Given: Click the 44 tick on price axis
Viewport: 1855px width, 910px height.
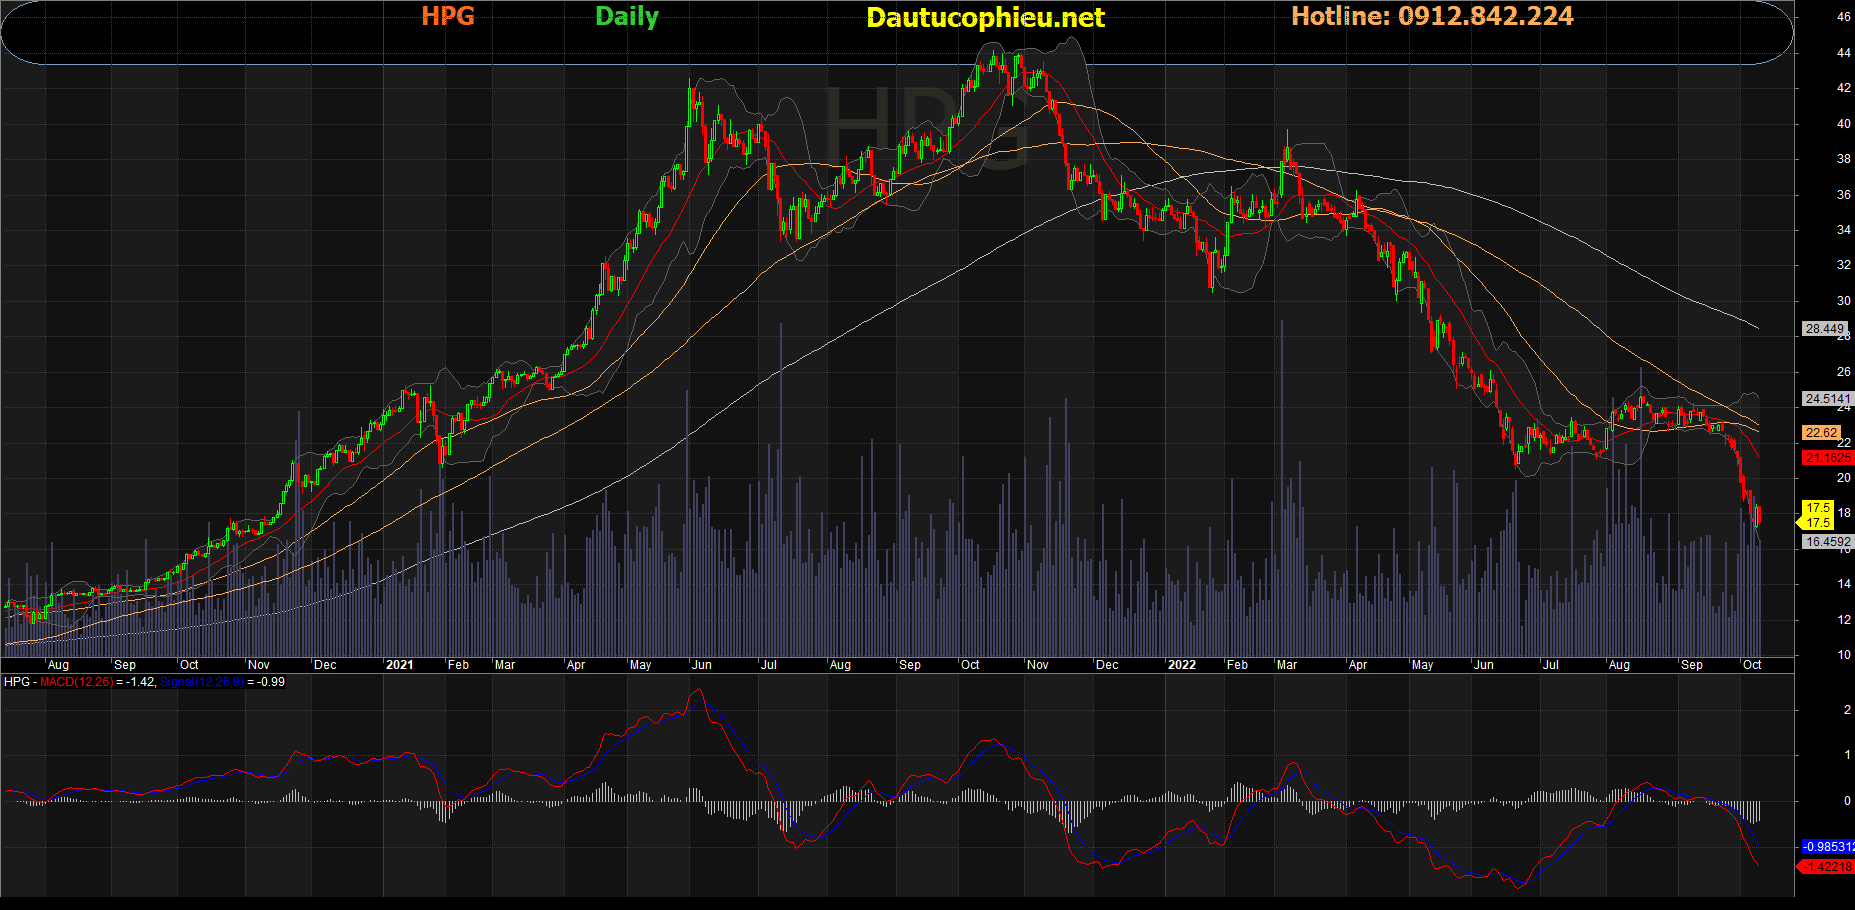Looking at the screenshot, I should coord(1844,53).
